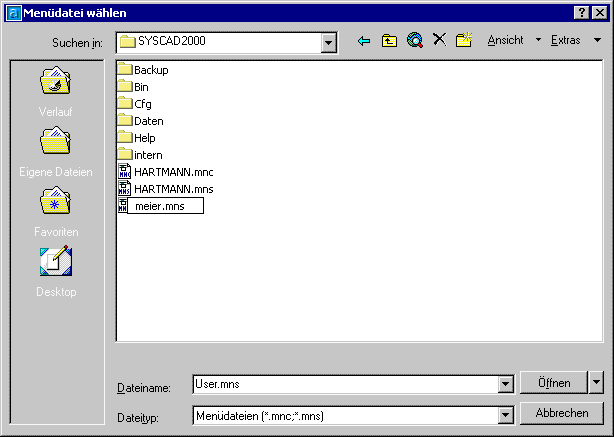Screen dimensions: 614x437
Task: Open Eigene Dateien in the sidebar
Action: pyautogui.click(x=55, y=152)
